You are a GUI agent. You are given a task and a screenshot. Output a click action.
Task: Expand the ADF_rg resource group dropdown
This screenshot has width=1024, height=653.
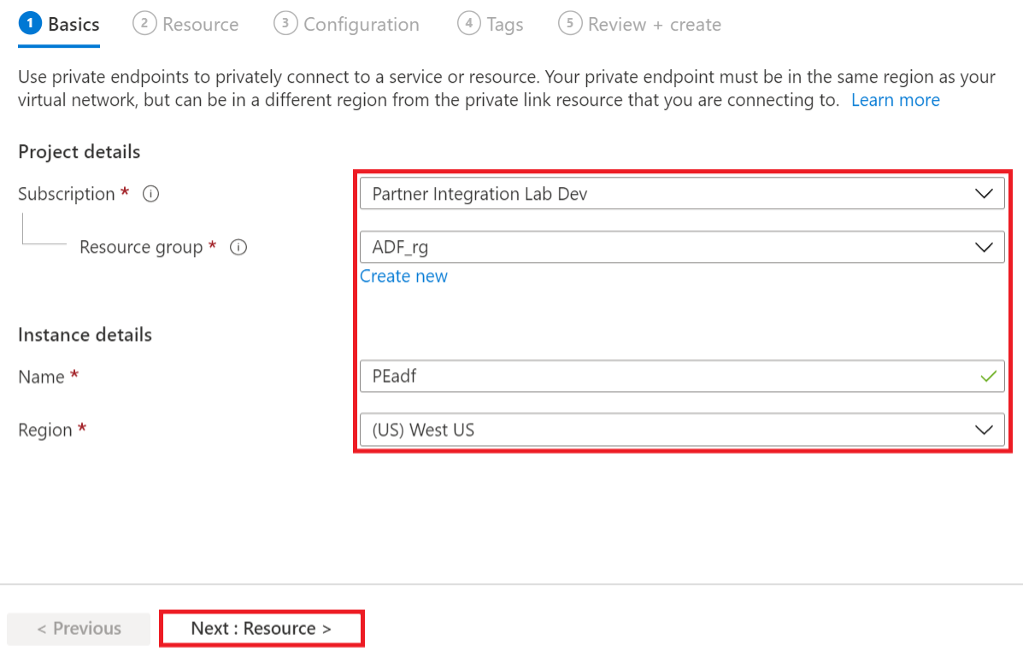coord(680,247)
